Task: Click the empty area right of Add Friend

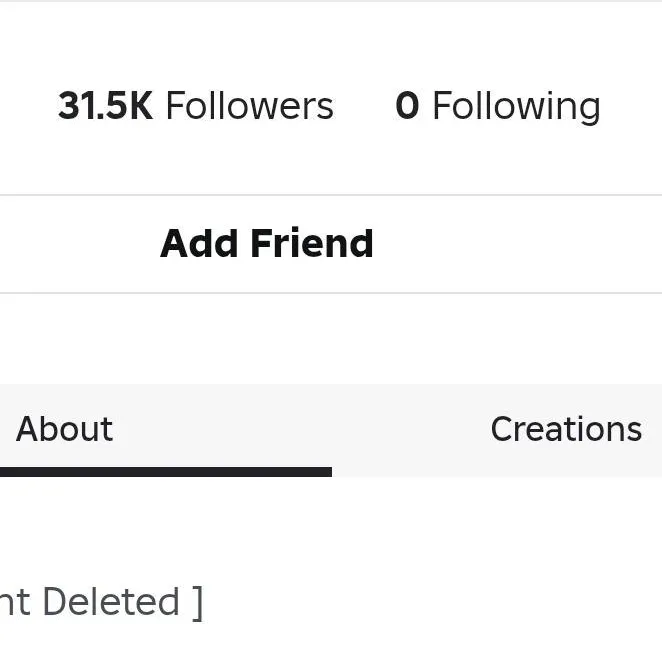Action: (x=520, y=244)
